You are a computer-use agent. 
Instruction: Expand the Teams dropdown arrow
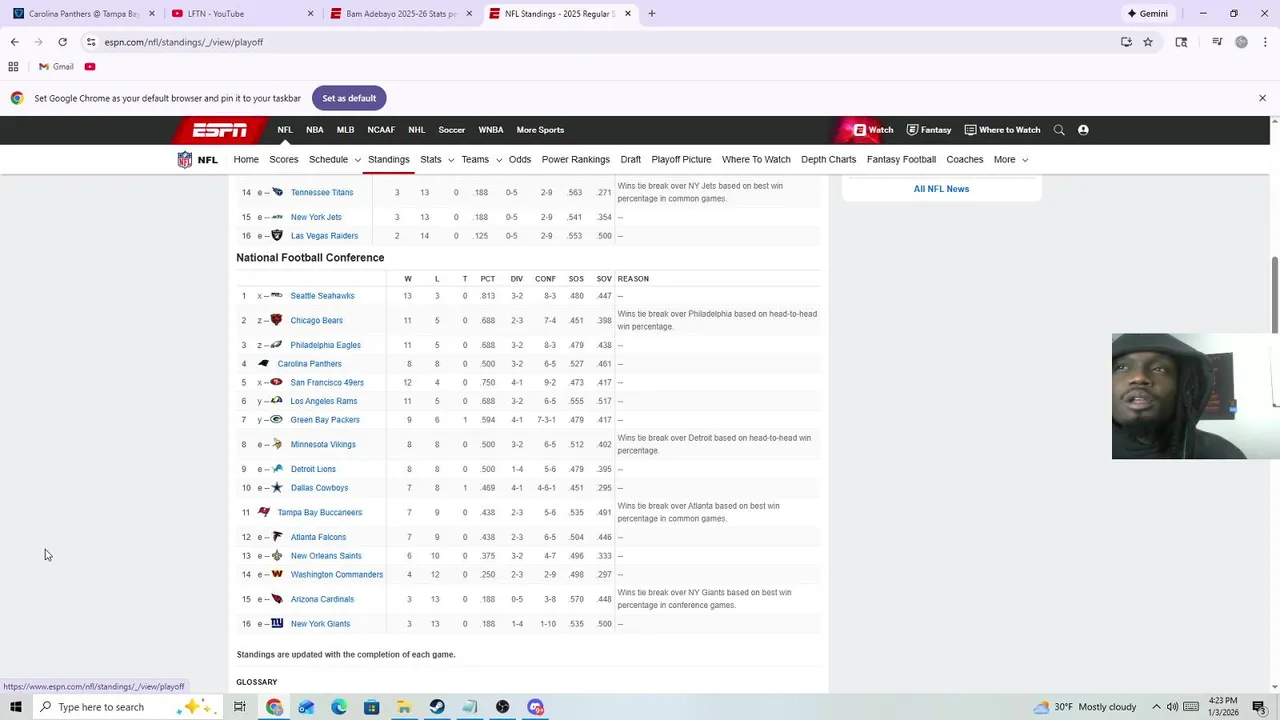(x=498, y=160)
